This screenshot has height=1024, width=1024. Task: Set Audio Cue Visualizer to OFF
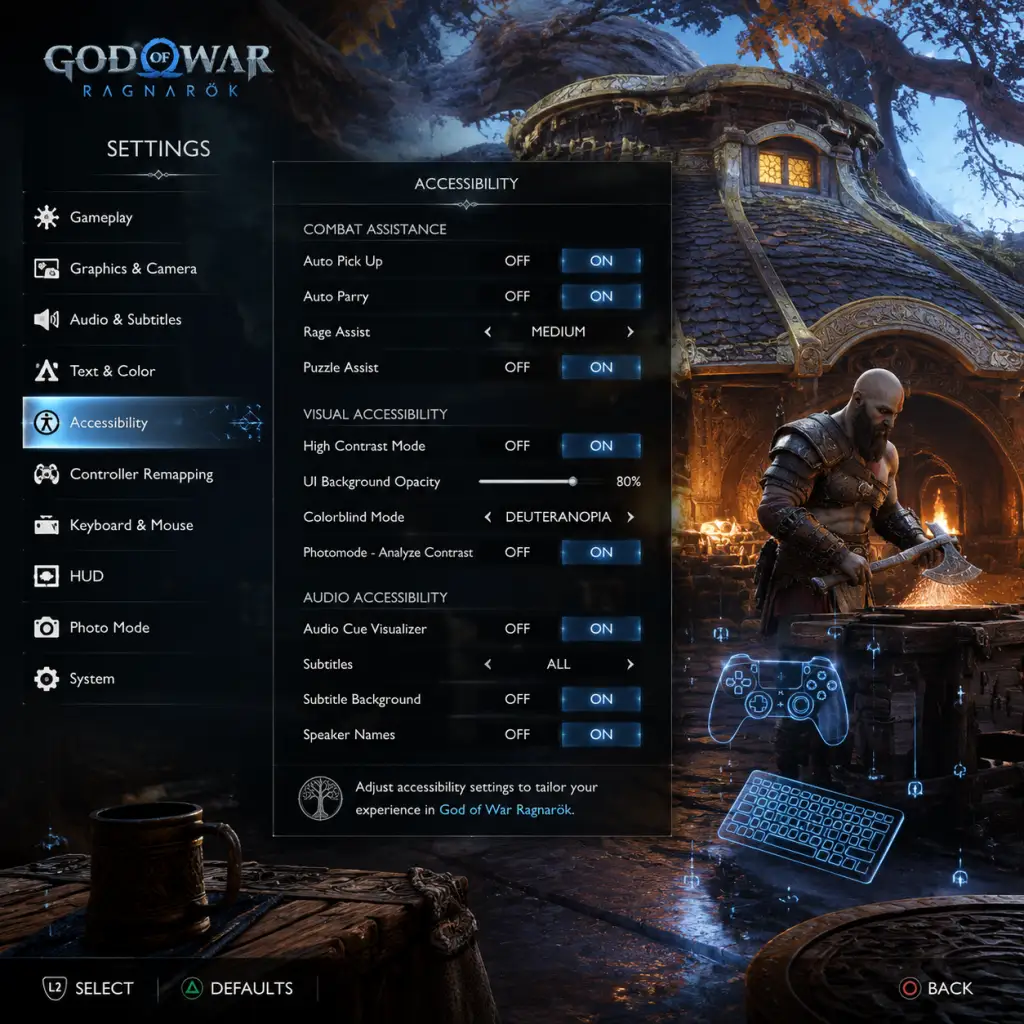point(517,628)
